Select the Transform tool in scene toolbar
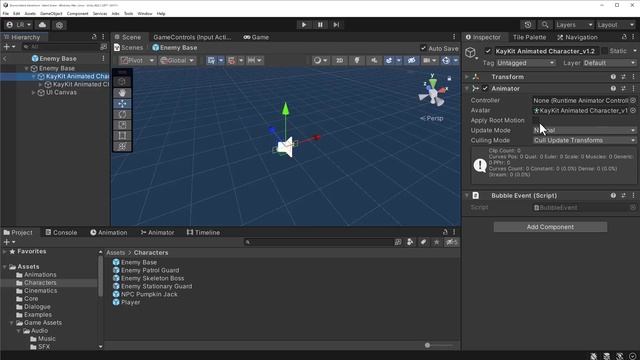640x360 pixels. coord(122,146)
